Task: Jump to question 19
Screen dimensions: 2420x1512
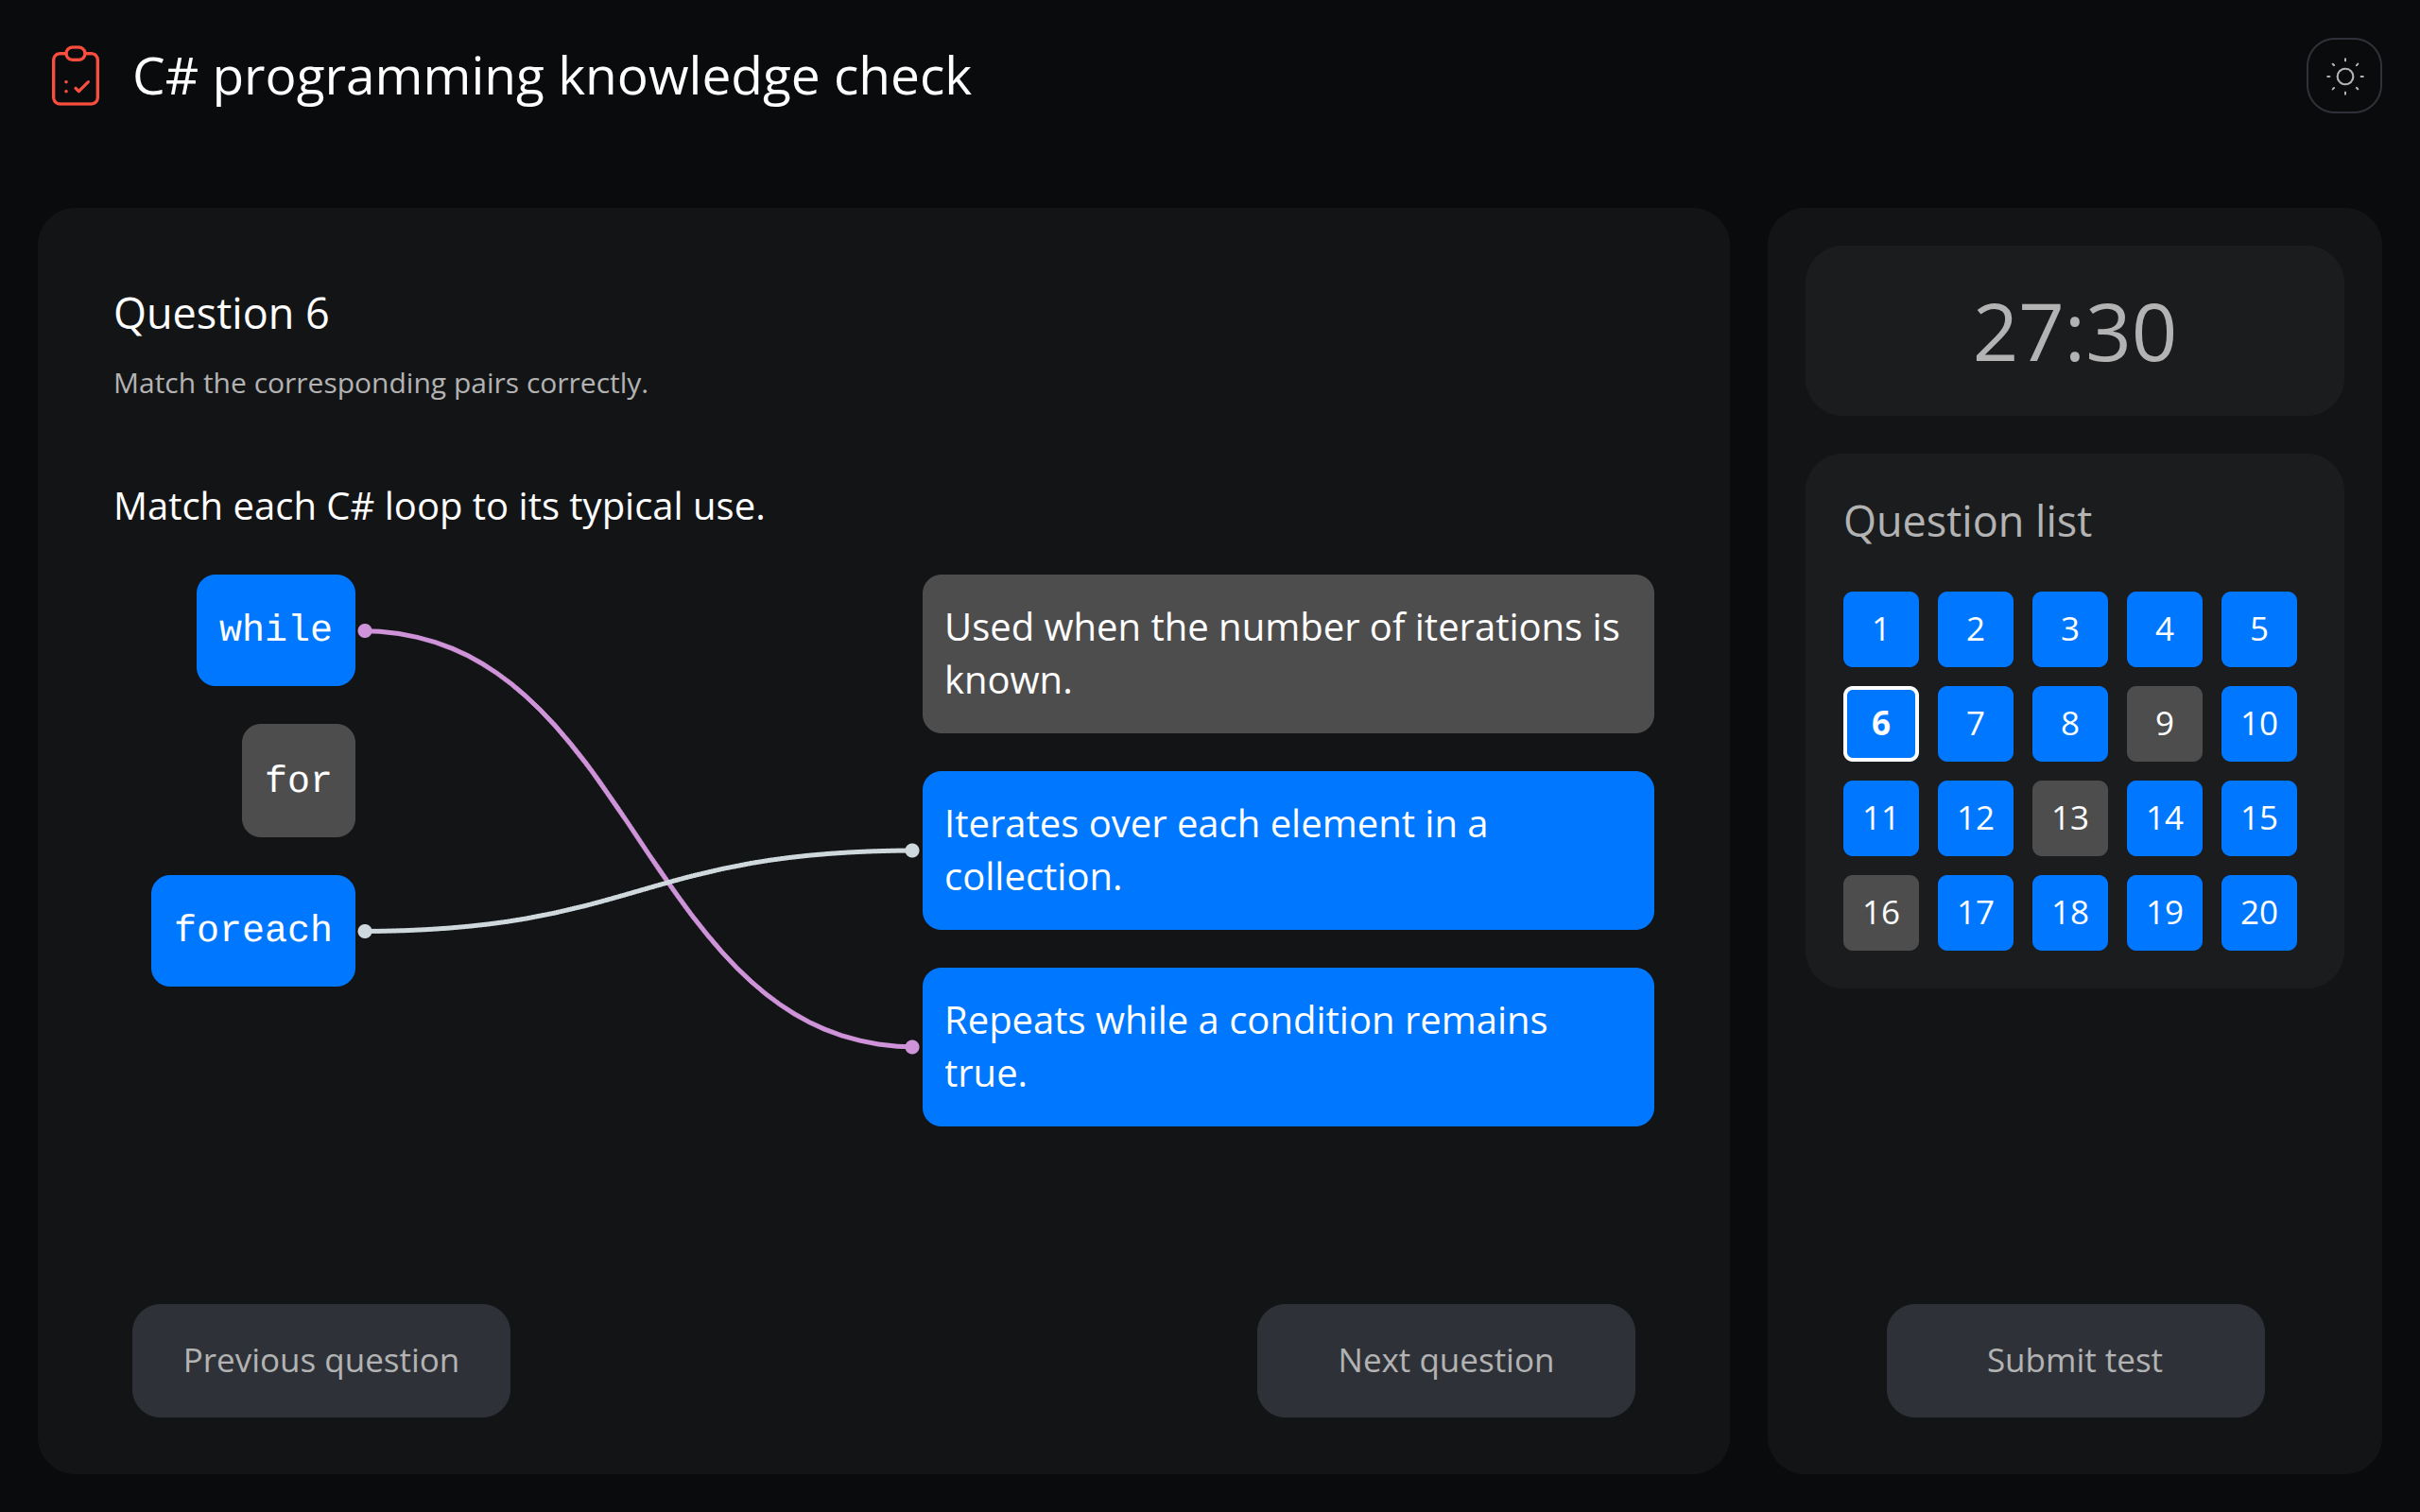Action: tap(2164, 913)
